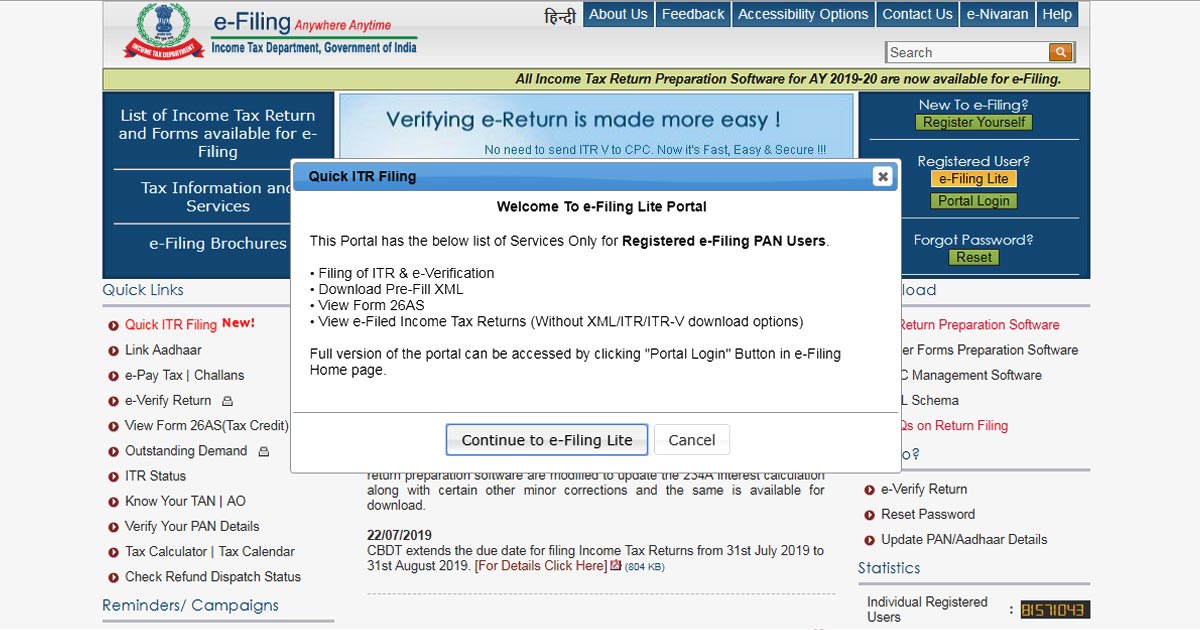Switch language to Hindi
The image size is (1200, 630).
(x=560, y=15)
